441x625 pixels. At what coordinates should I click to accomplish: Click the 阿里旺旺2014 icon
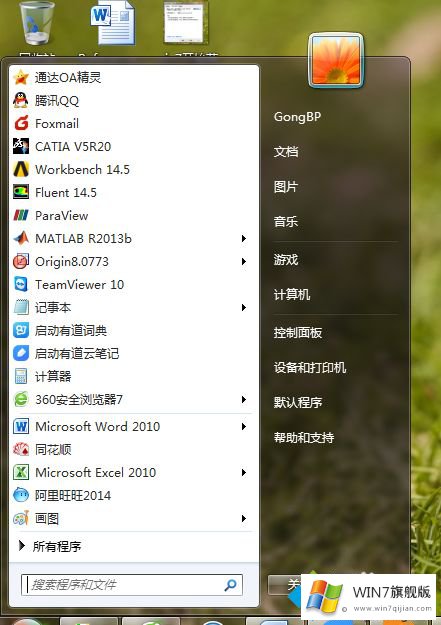point(21,495)
